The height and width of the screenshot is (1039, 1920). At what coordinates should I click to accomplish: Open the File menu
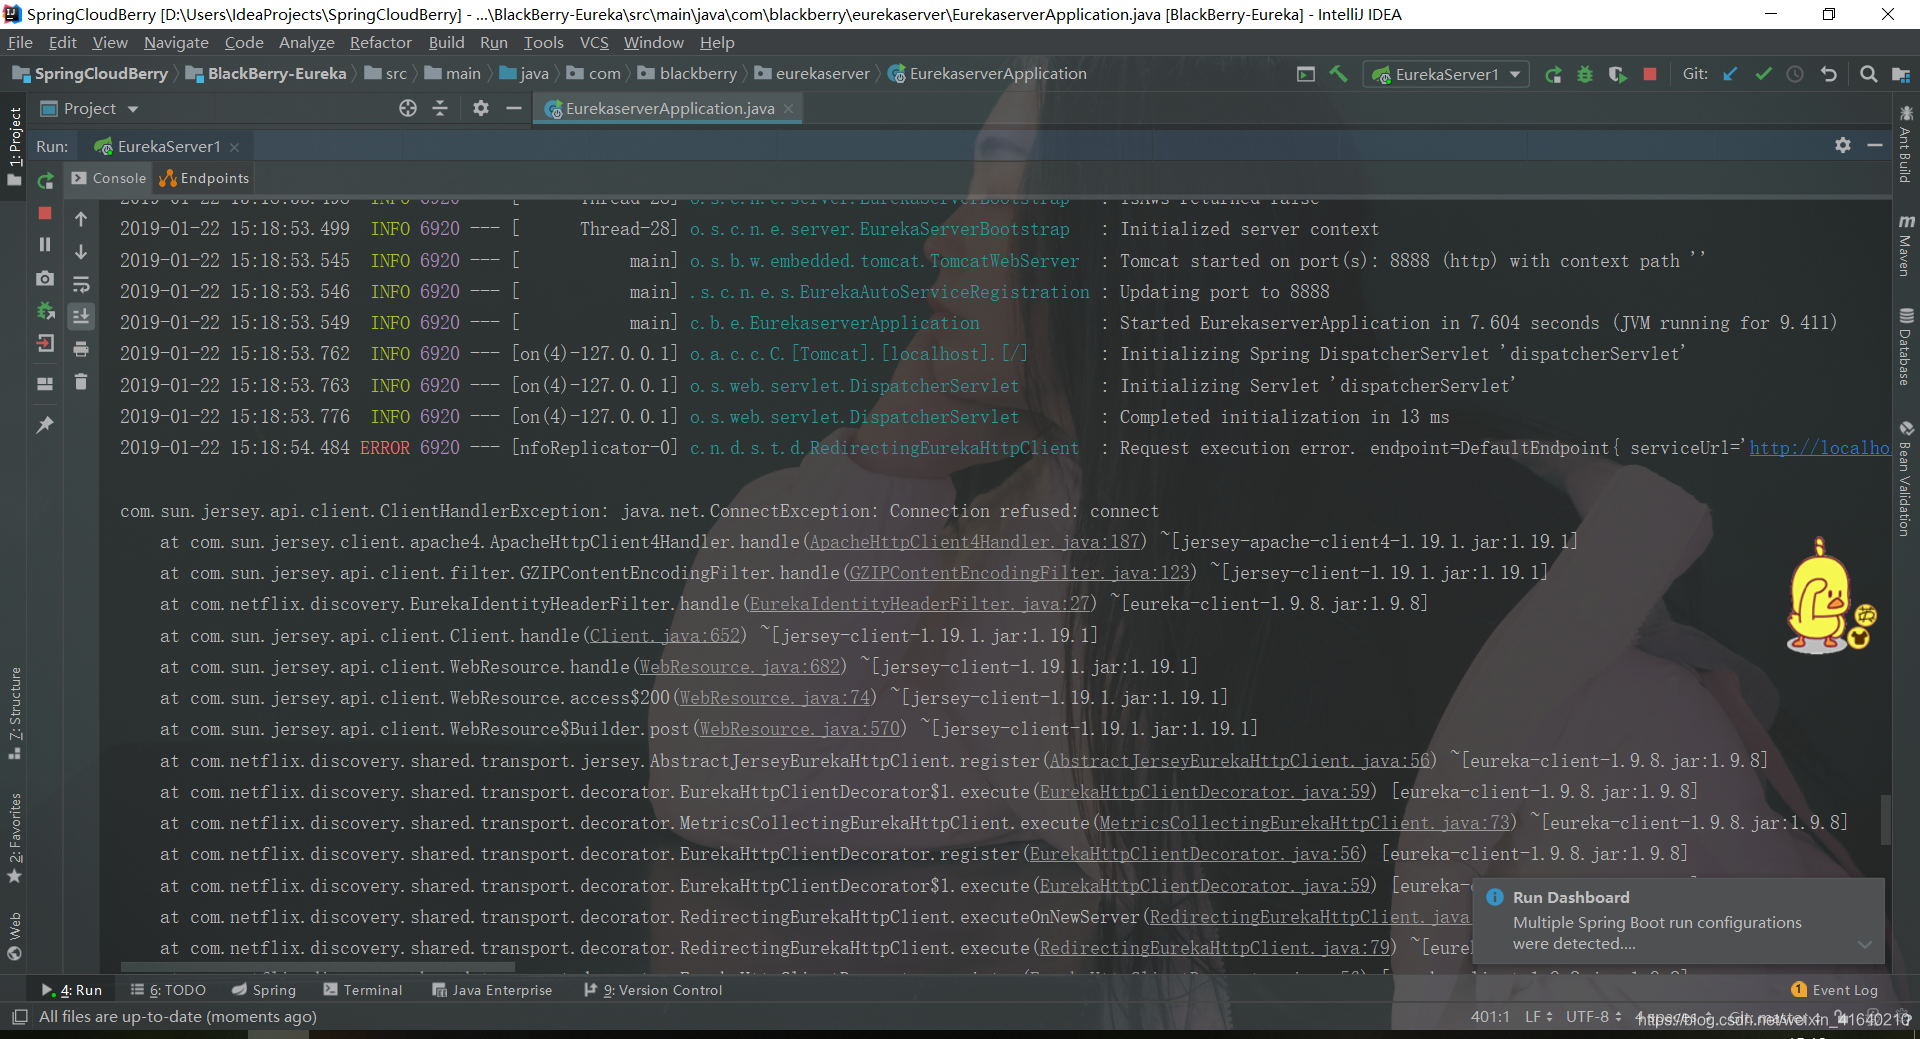tap(20, 42)
